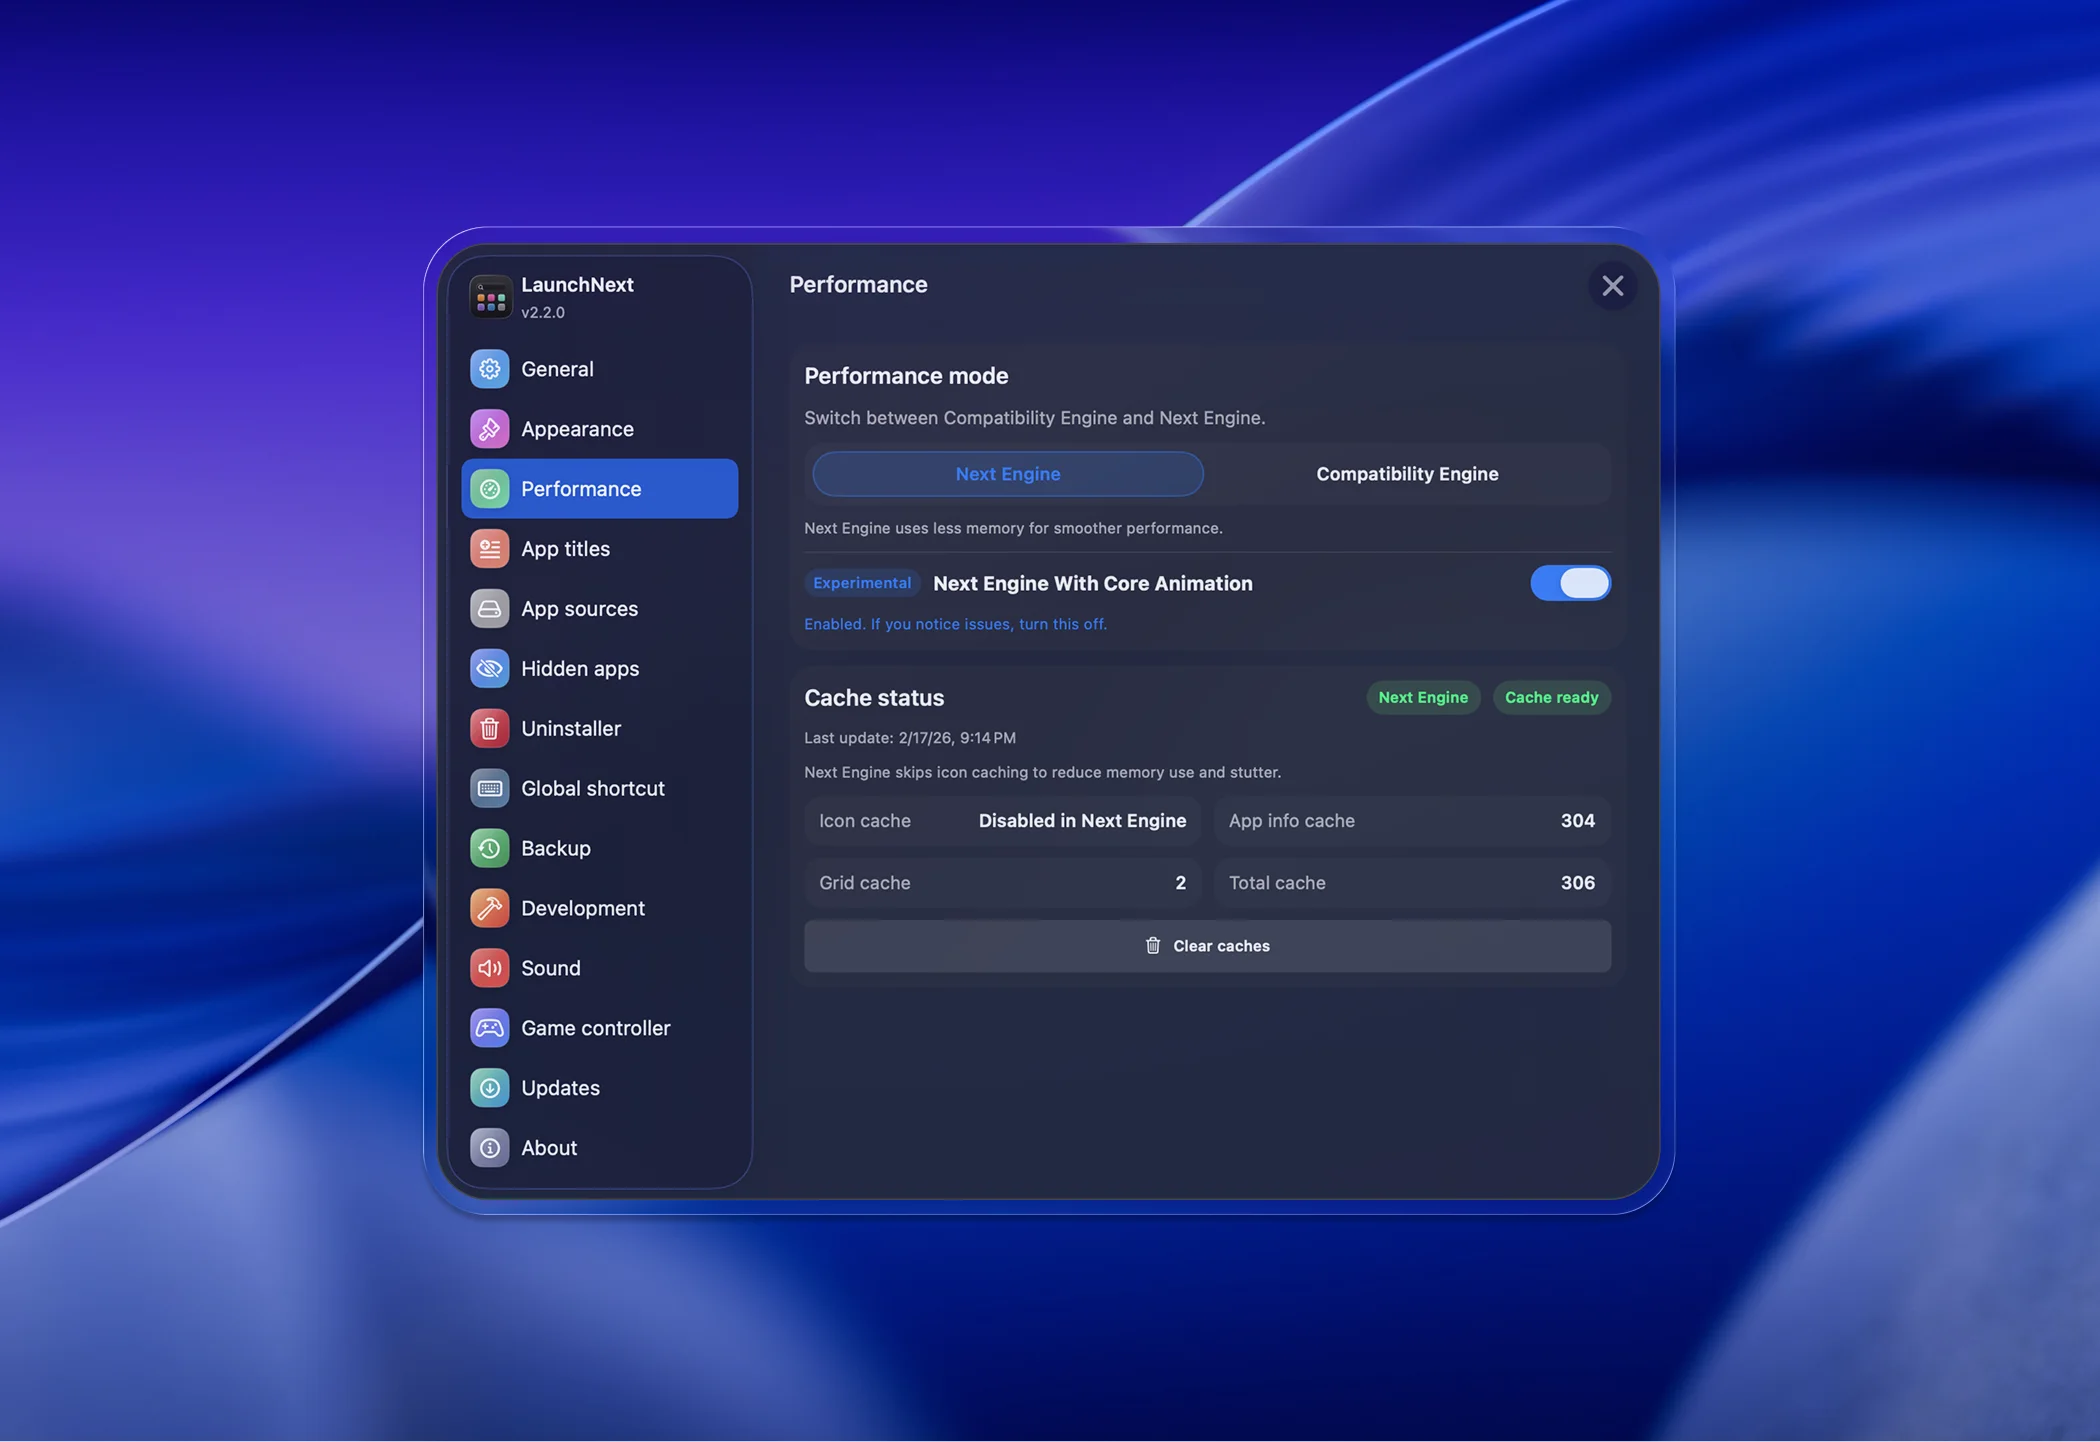
Task: Go to the Backup section
Action: pyautogui.click(x=555, y=848)
